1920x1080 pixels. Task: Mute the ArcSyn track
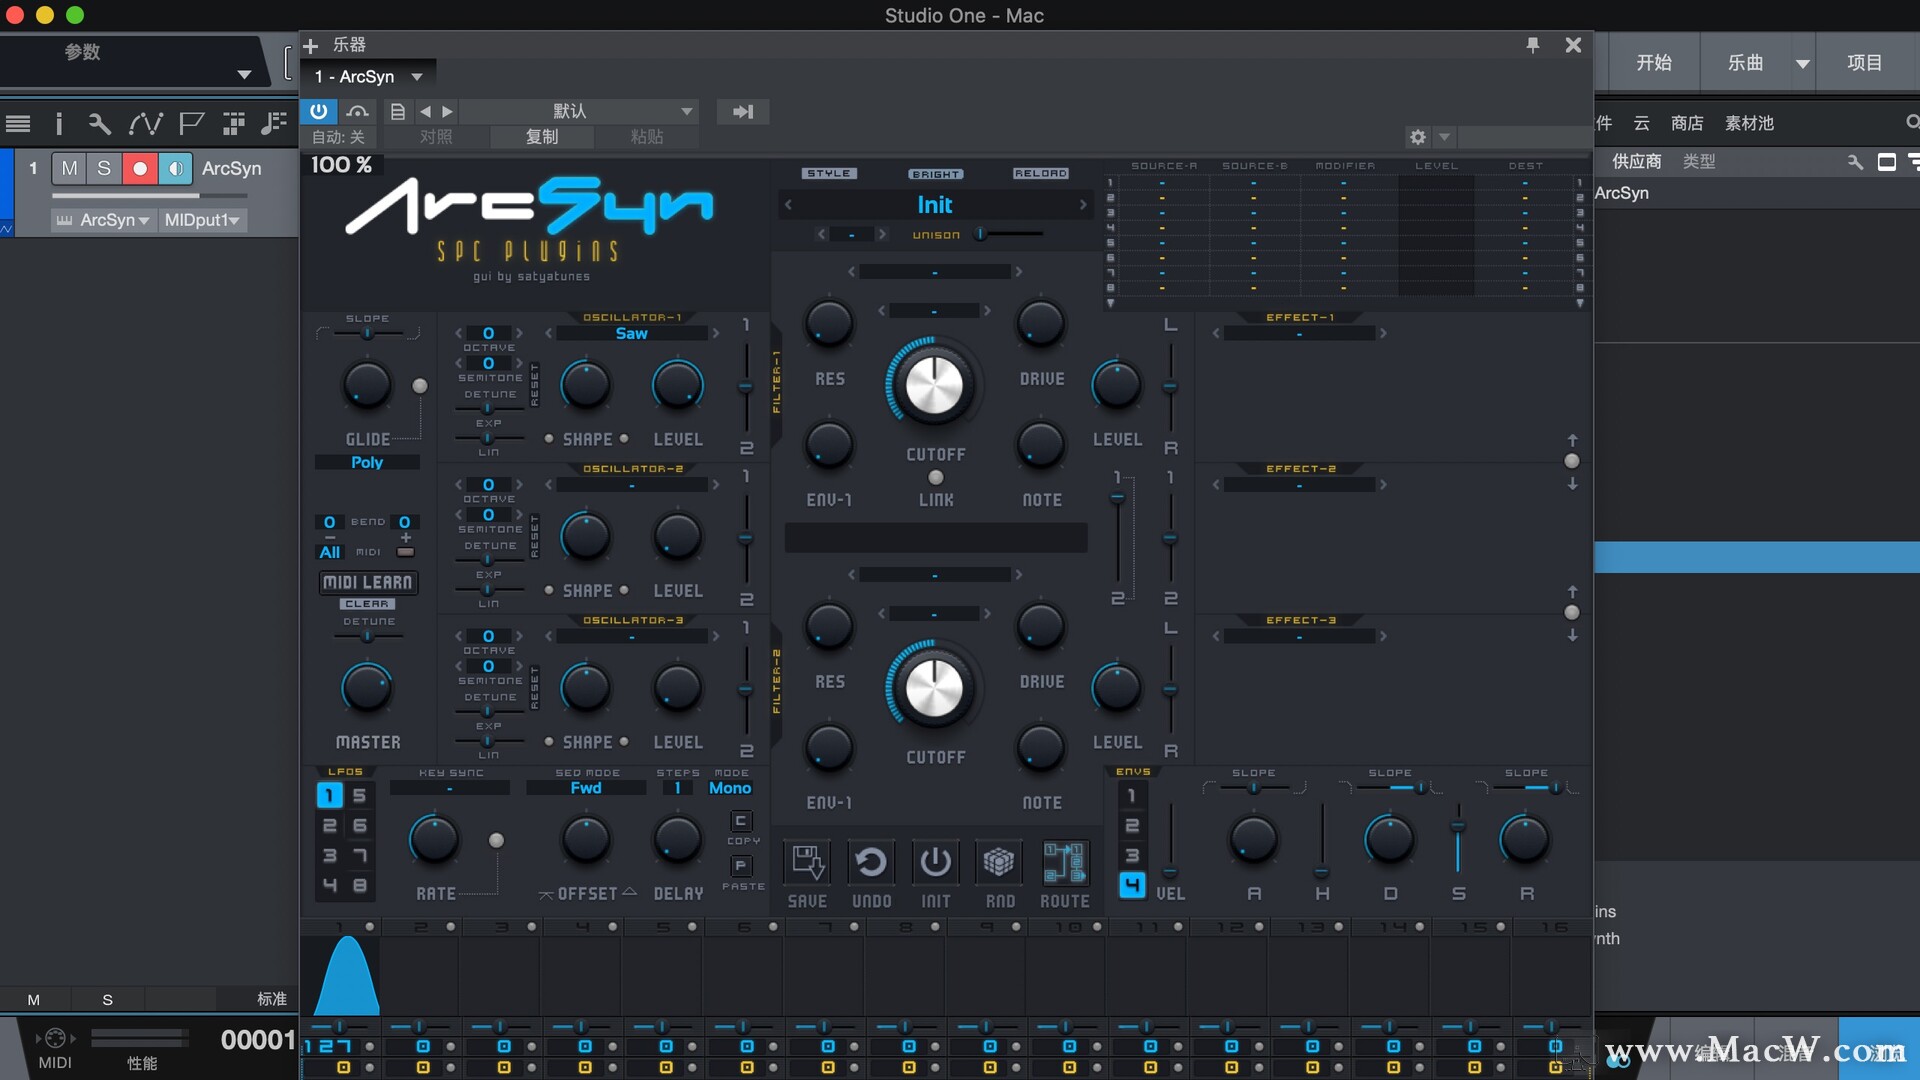click(x=69, y=168)
